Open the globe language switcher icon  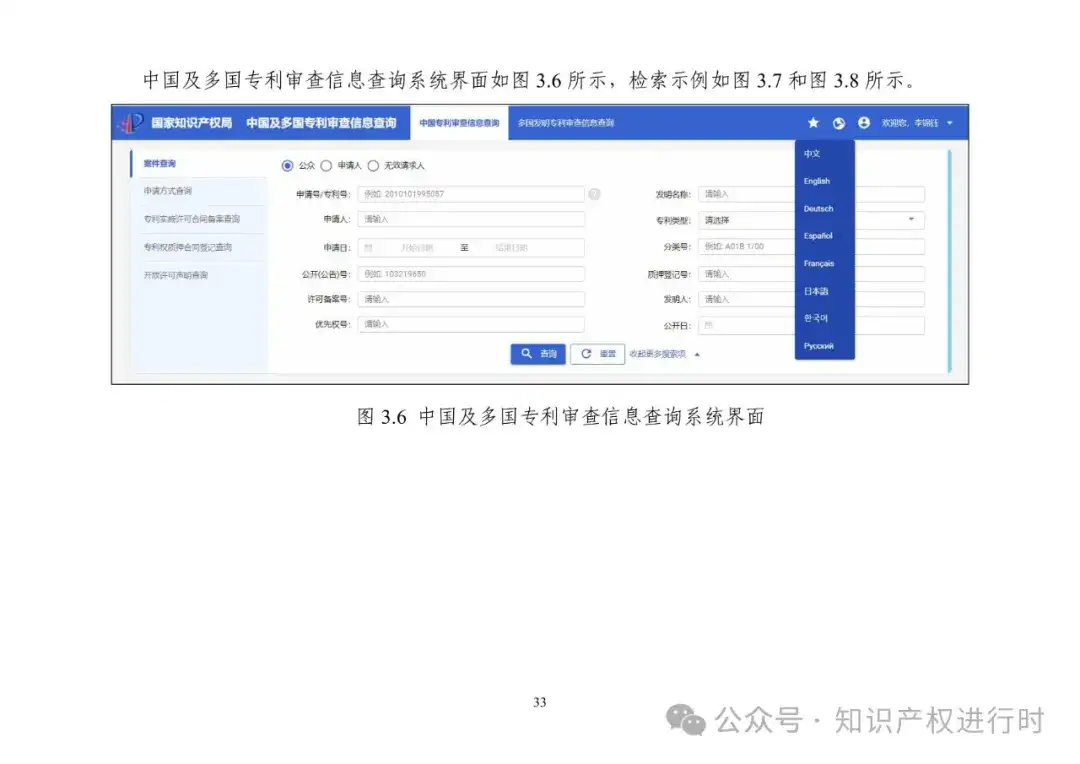838,123
